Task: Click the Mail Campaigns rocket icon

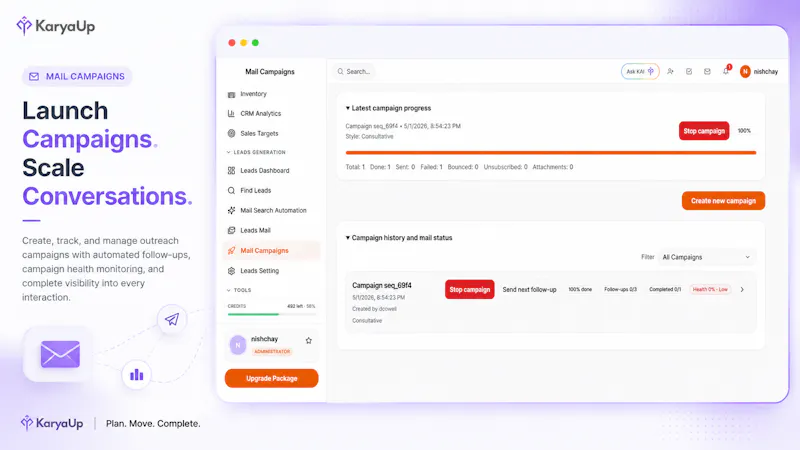Action: pos(231,251)
